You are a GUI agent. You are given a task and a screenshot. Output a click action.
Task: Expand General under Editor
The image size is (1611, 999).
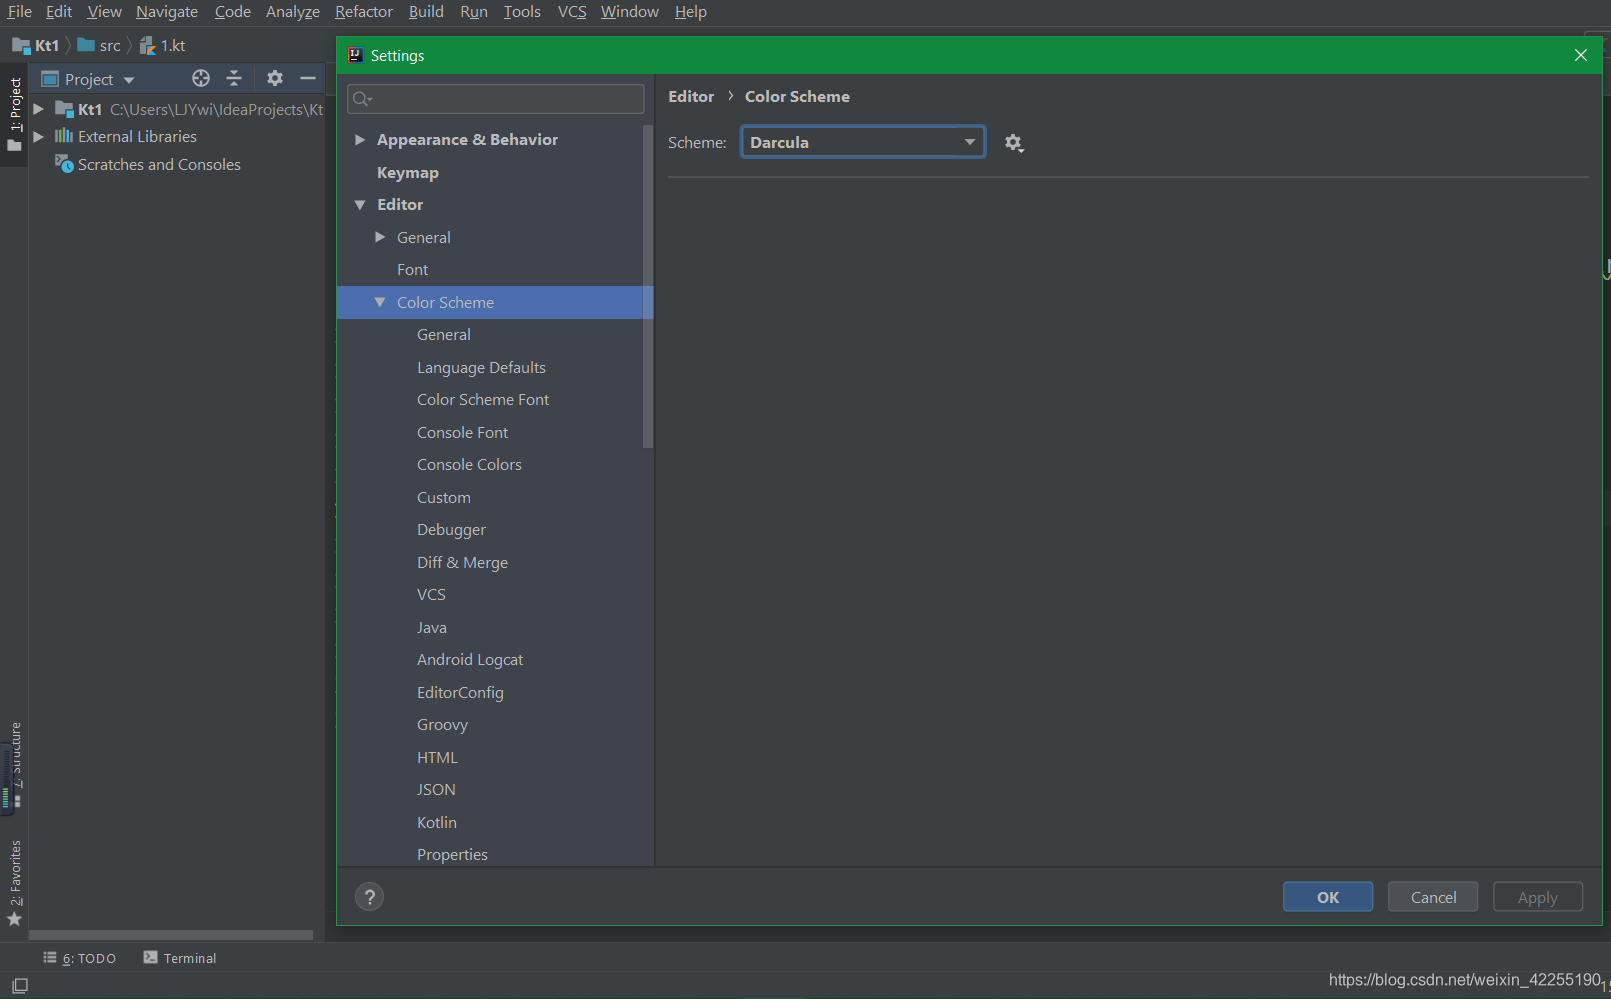tap(380, 237)
